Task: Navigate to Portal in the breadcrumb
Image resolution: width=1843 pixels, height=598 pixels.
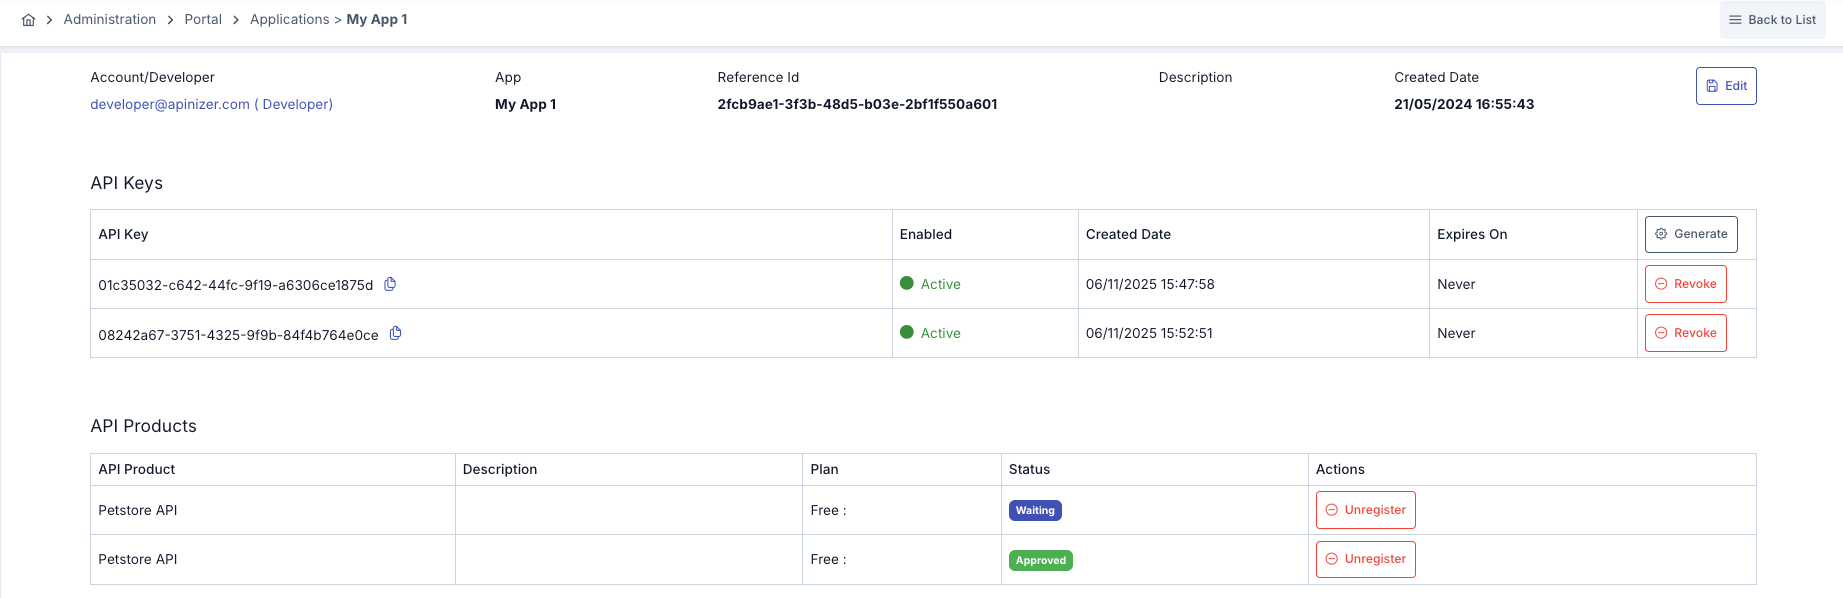Action: click(203, 20)
